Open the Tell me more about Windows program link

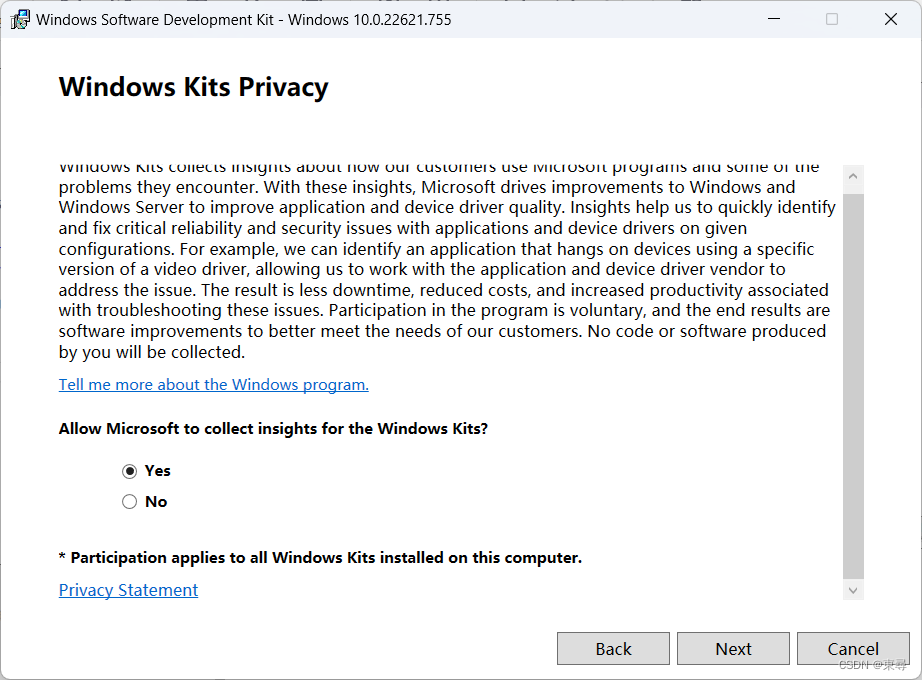[213, 384]
